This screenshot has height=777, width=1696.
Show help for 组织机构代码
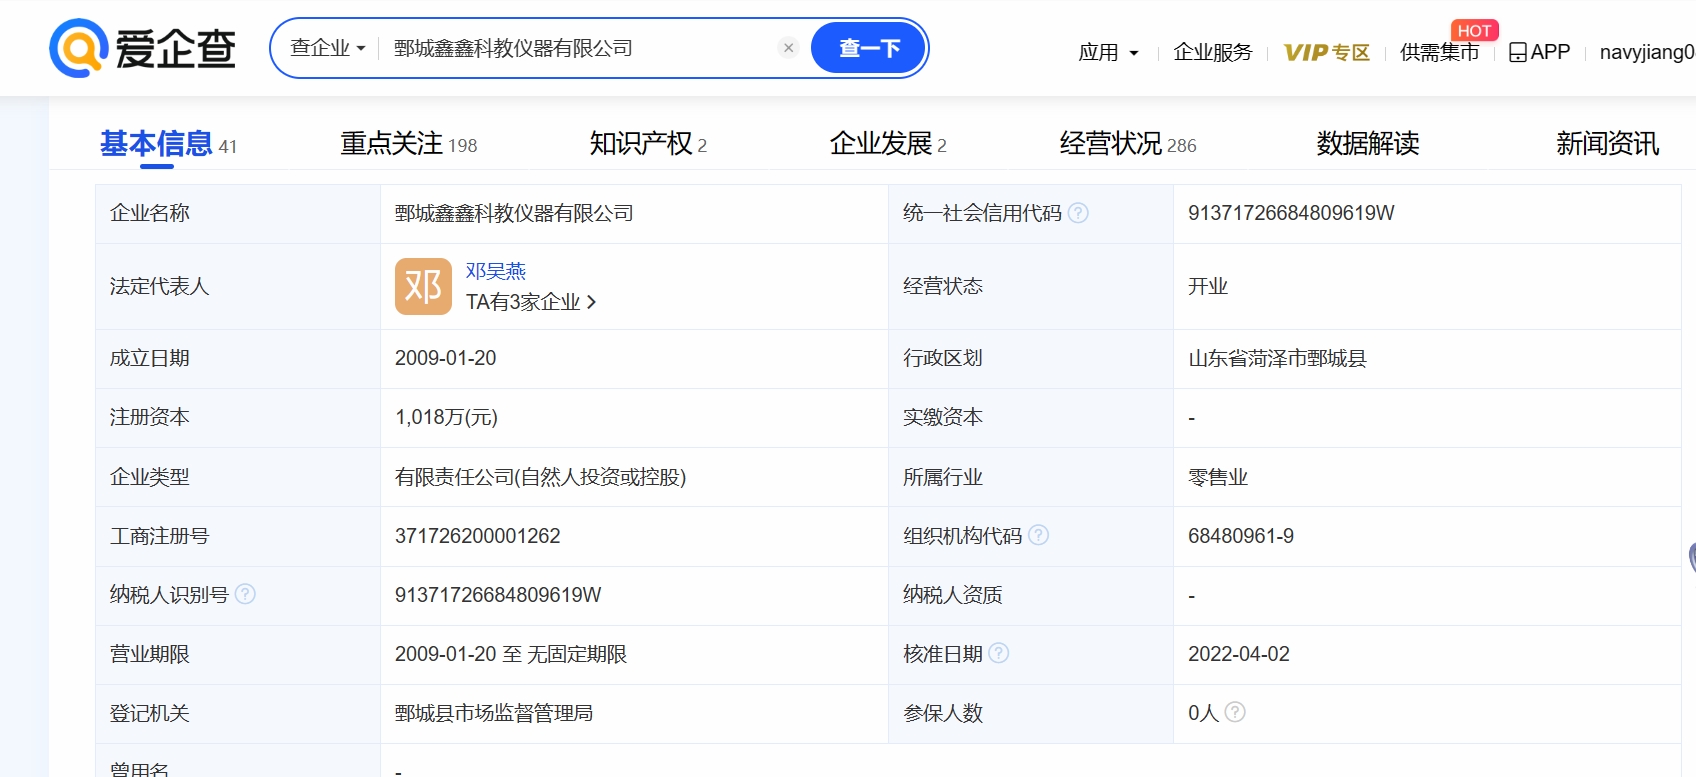1039,535
